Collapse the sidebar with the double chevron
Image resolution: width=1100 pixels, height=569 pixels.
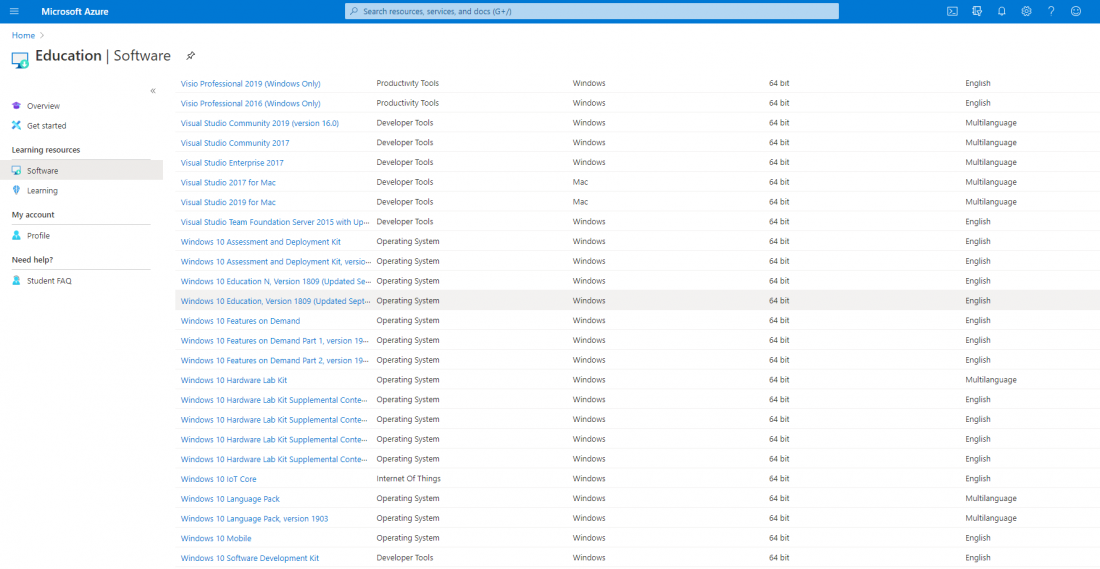click(x=153, y=91)
